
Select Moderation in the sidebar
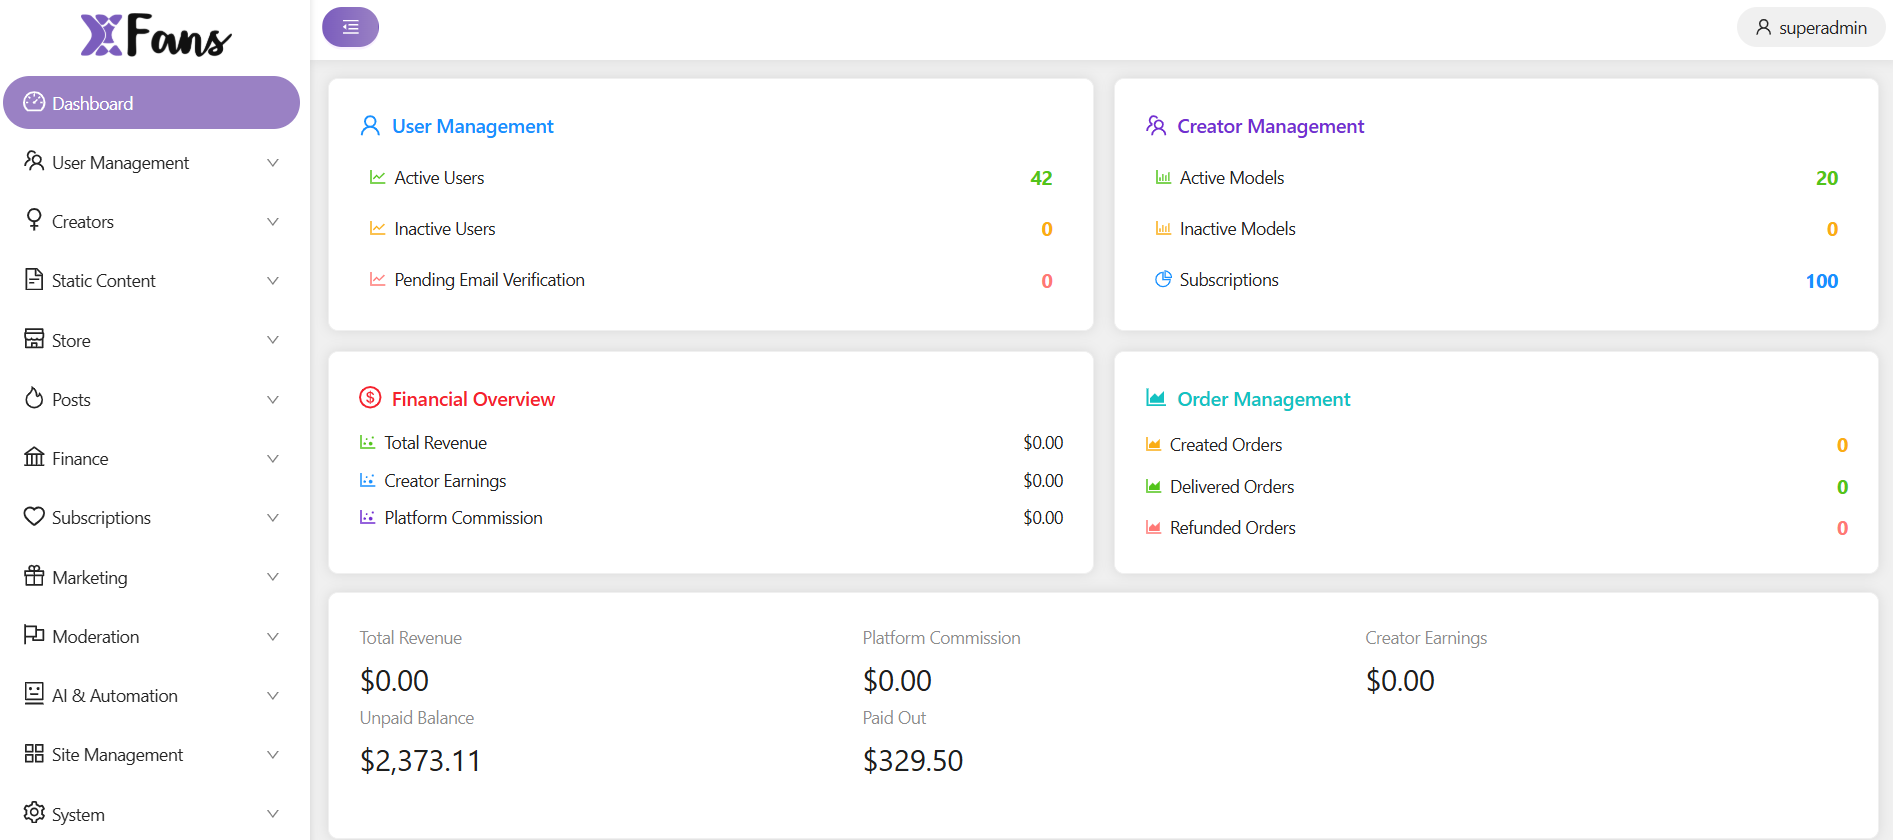[x=151, y=636]
